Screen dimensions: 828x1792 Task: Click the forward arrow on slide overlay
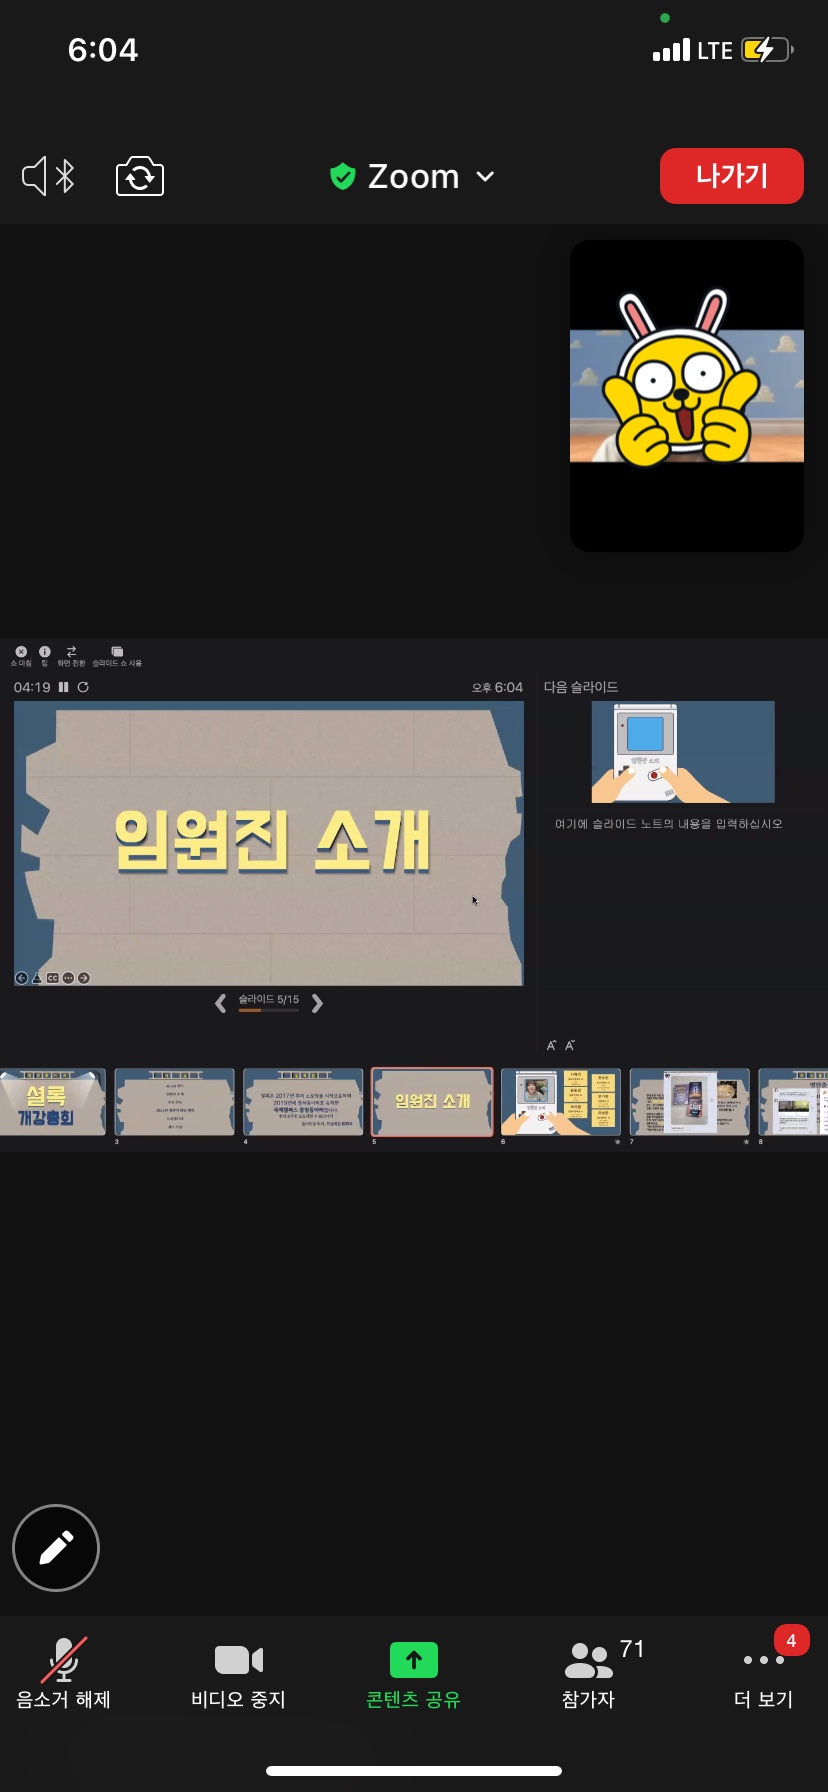(x=84, y=978)
